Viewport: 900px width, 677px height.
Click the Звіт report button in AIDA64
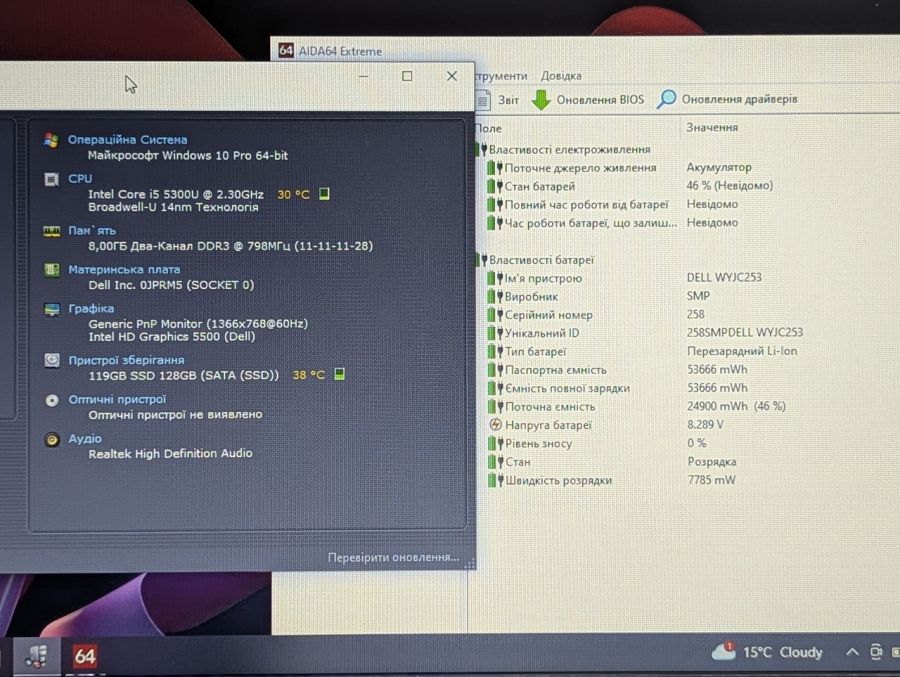pos(498,100)
